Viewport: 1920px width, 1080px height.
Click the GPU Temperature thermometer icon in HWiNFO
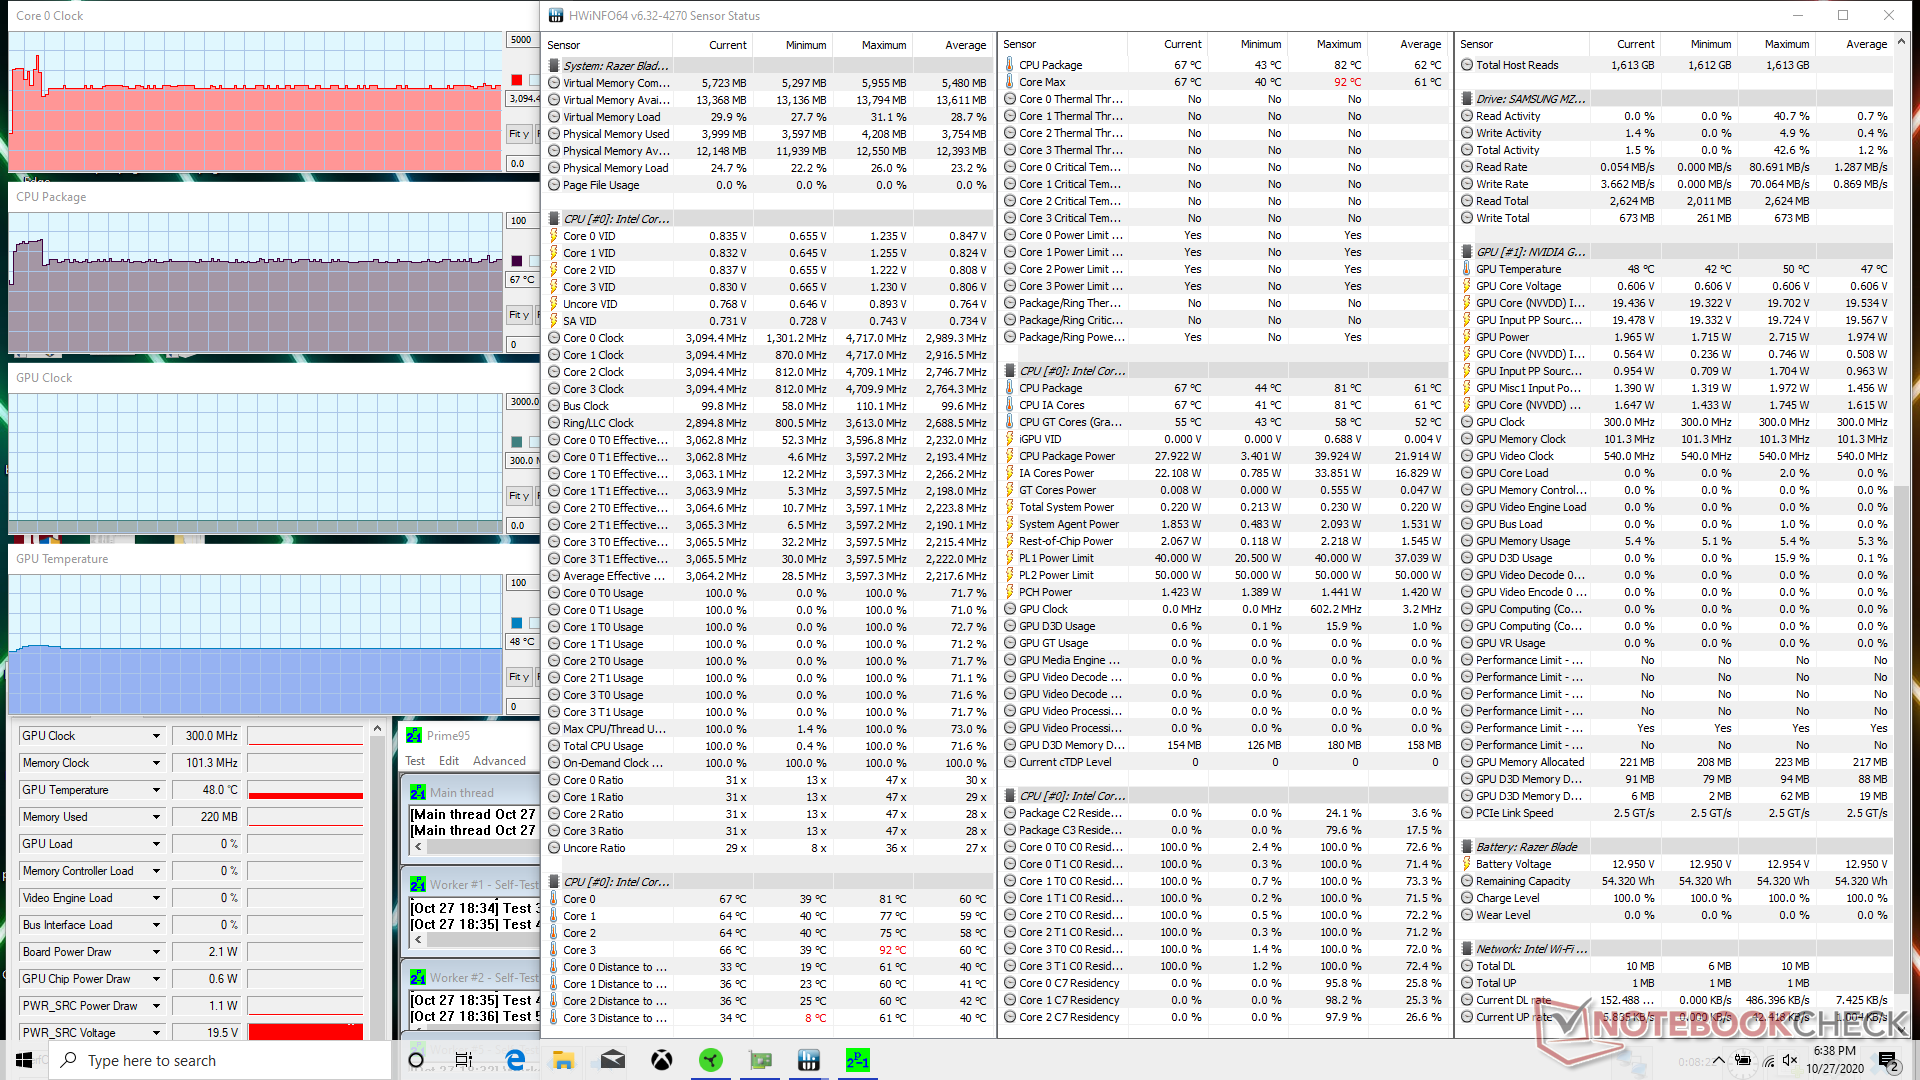tap(1467, 269)
